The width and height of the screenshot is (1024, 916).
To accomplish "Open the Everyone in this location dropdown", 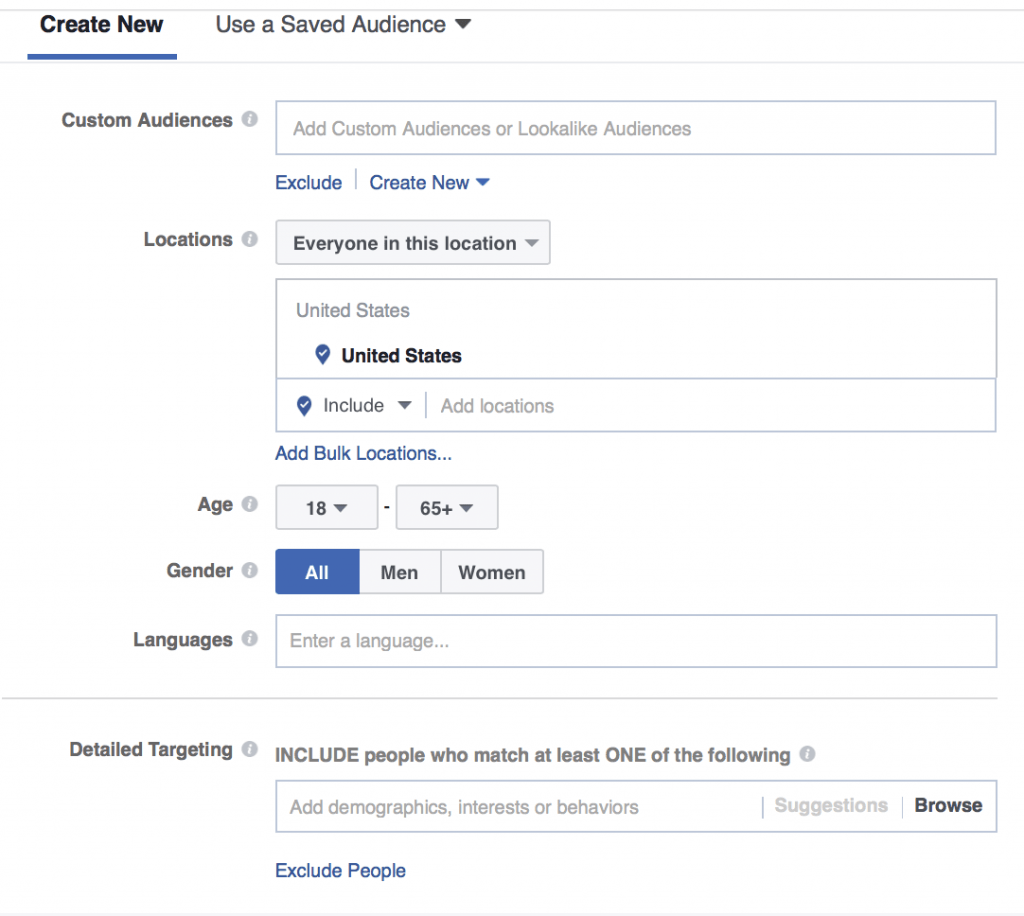I will coord(413,243).
